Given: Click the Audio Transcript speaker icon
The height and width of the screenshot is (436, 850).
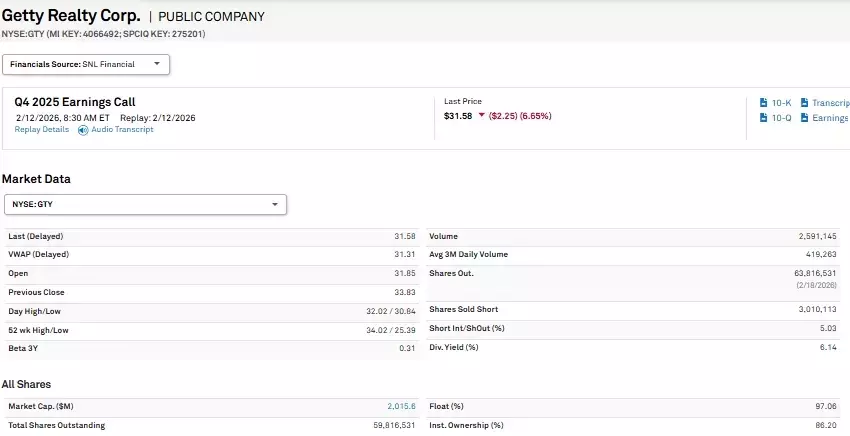Looking at the screenshot, I should [x=83, y=130].
